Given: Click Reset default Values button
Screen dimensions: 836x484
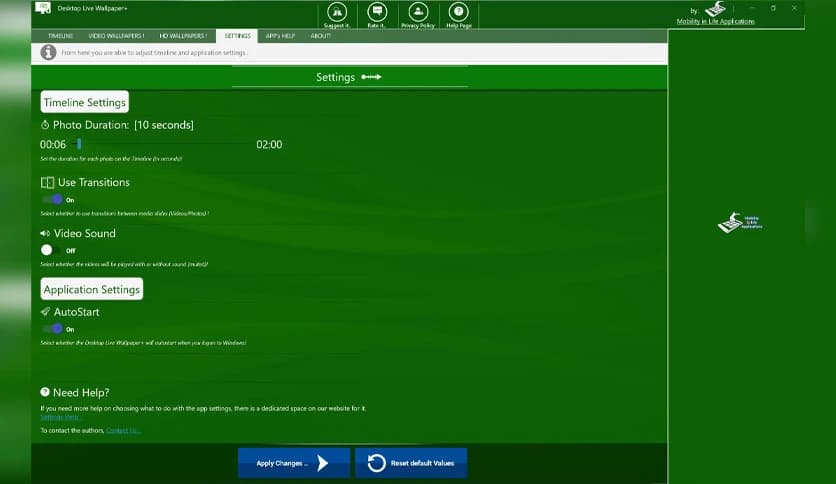Looking at the screenshot, I should (411, 463).
